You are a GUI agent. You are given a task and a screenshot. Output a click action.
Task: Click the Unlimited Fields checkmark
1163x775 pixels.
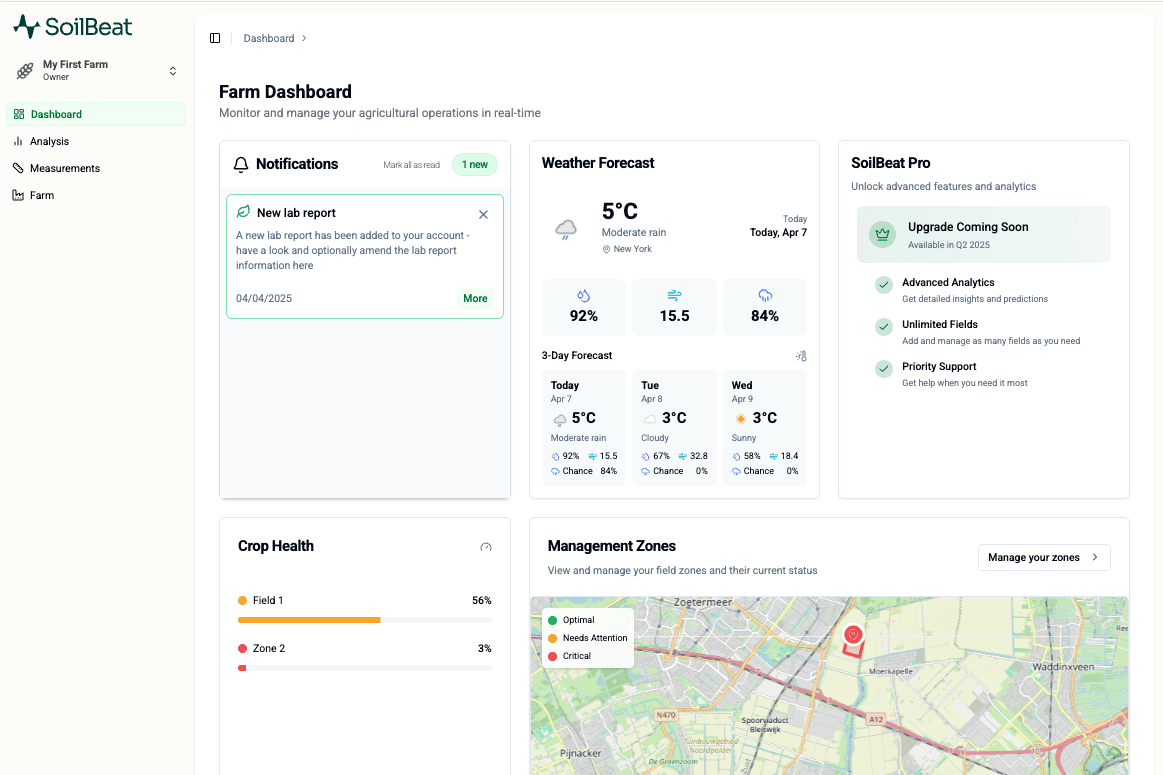pyautogui.click(x=883, y=327)
